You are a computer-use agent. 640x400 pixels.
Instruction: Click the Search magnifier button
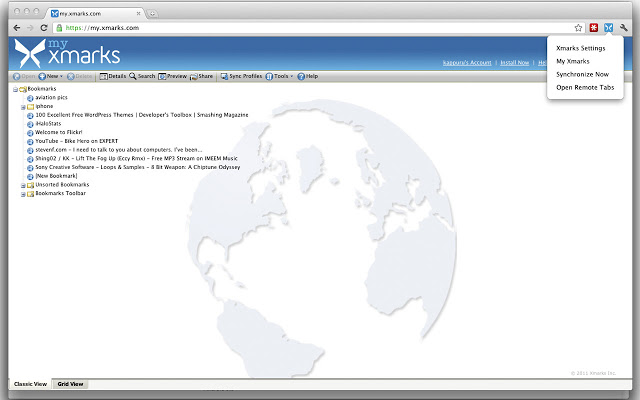tap(142, 76)
